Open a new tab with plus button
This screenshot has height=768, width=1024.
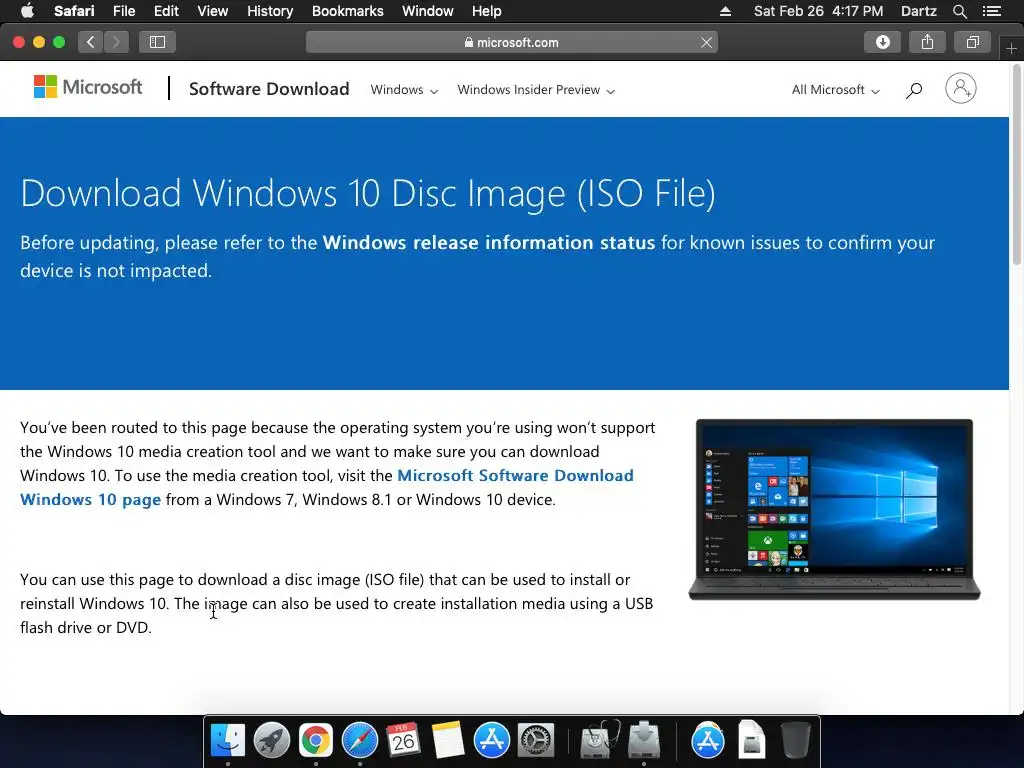pyautogui.click(x=1012, y=49)
